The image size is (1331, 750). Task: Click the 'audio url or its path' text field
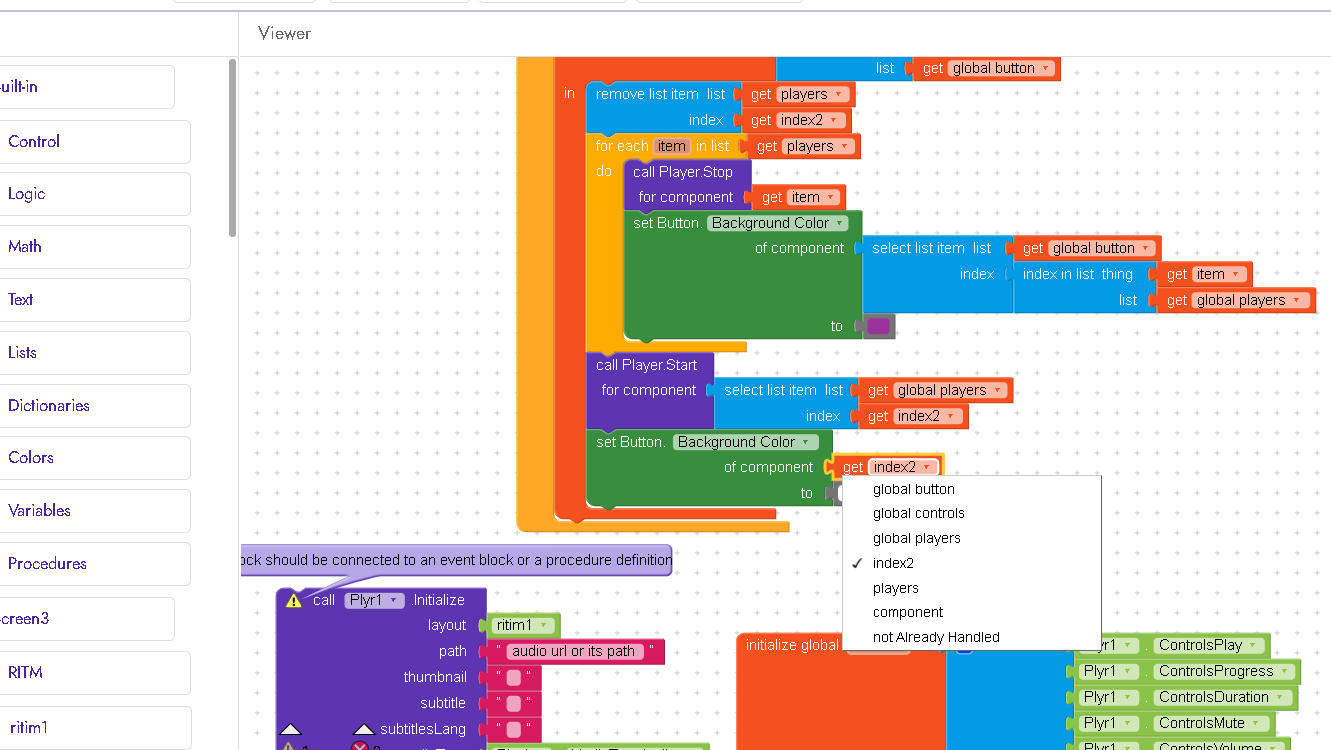point(574,651)
